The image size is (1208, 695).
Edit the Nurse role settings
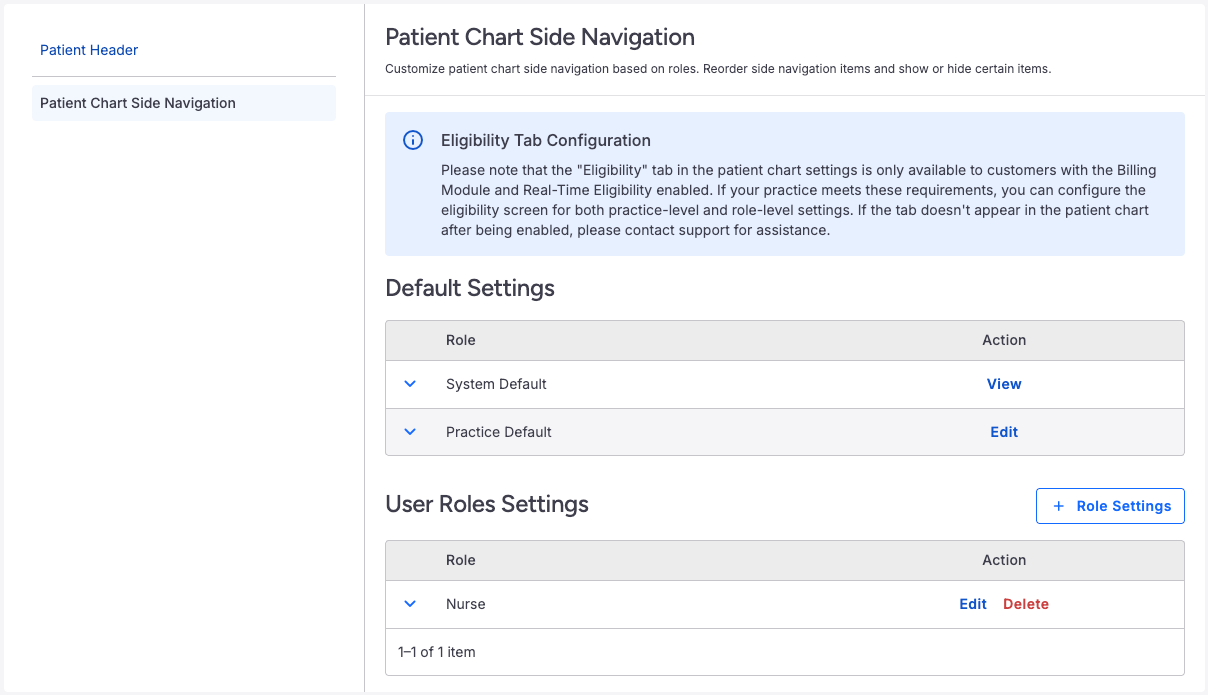coord(973,604)
